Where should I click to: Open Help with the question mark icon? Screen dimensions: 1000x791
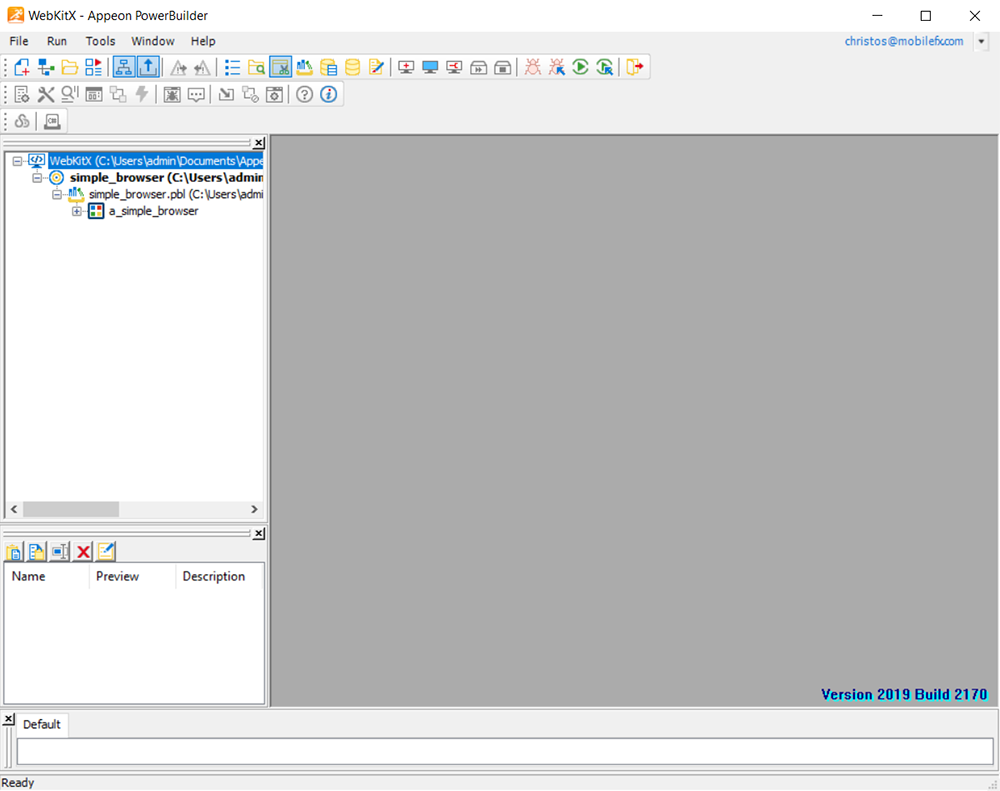click(304, 94)
